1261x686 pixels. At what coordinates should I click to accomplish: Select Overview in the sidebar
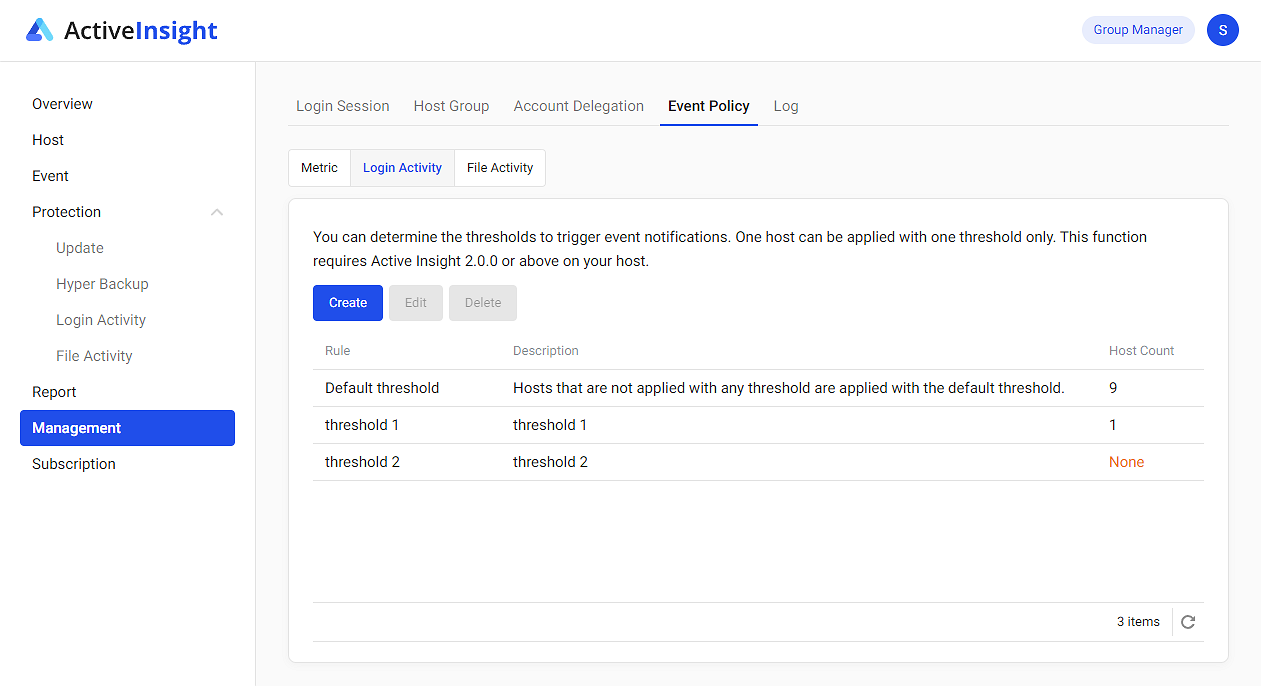point(62,104)
